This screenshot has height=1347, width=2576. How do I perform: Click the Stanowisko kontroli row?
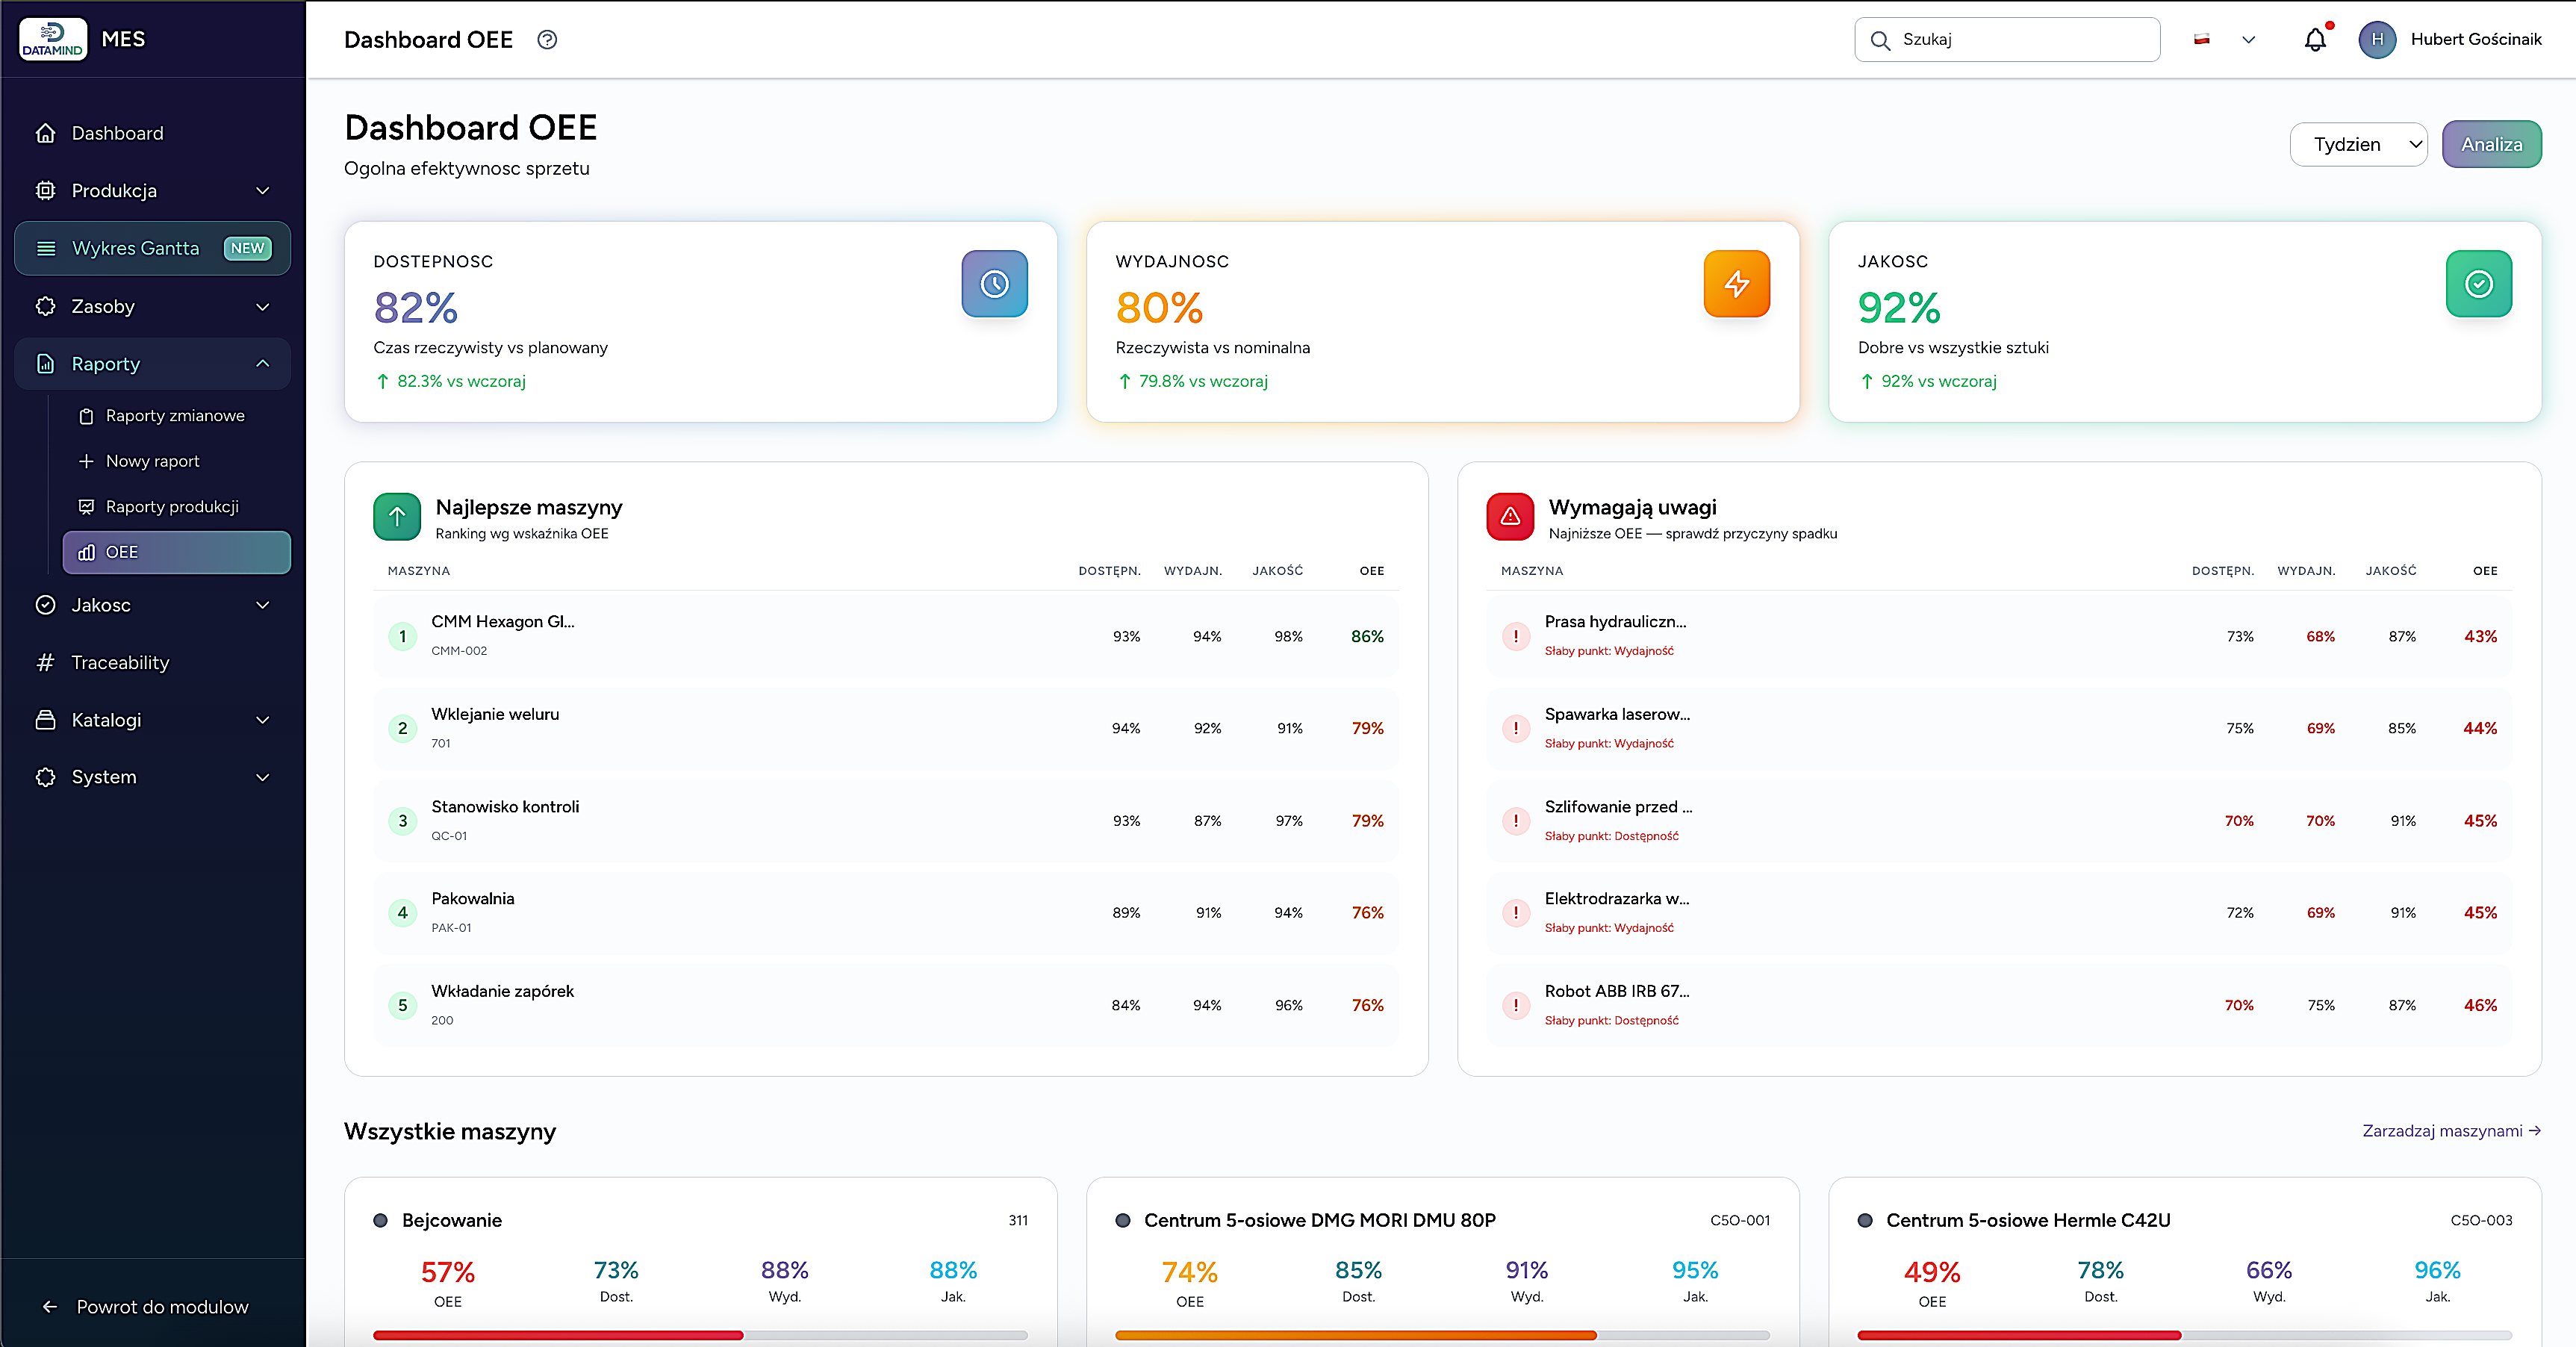885,821
